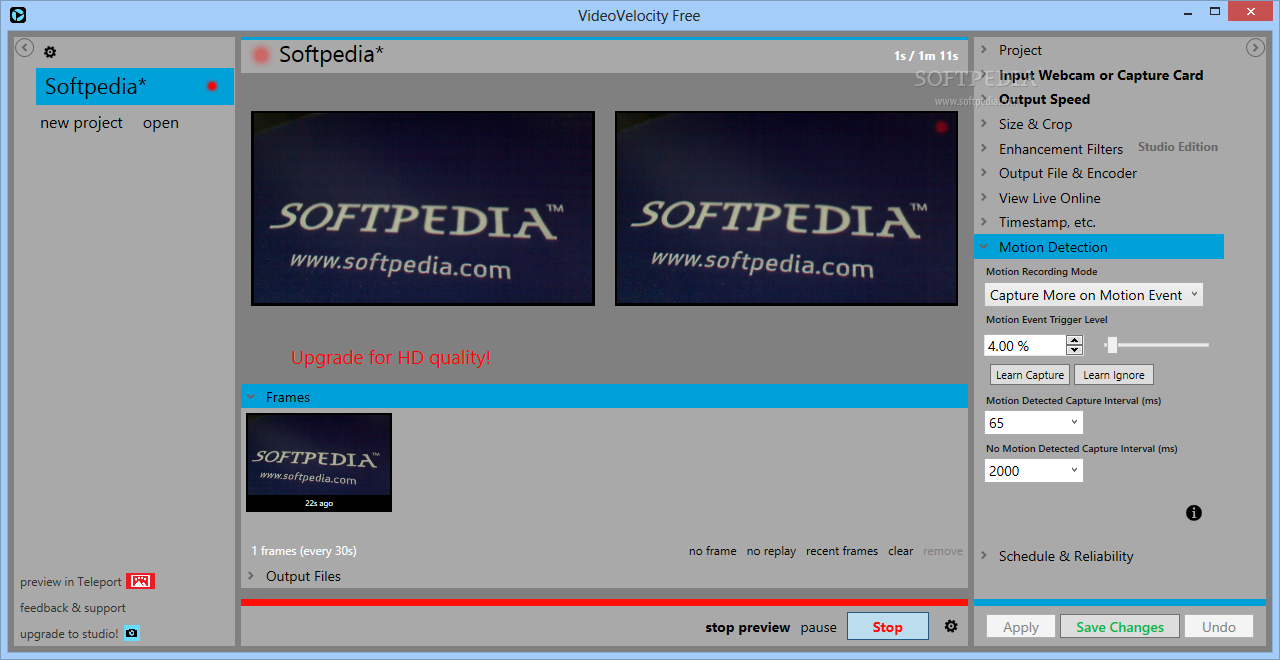Increase trigger level with the up stepper
The width and height of the screenshot is (1280, 660).
pos(1075,340)
